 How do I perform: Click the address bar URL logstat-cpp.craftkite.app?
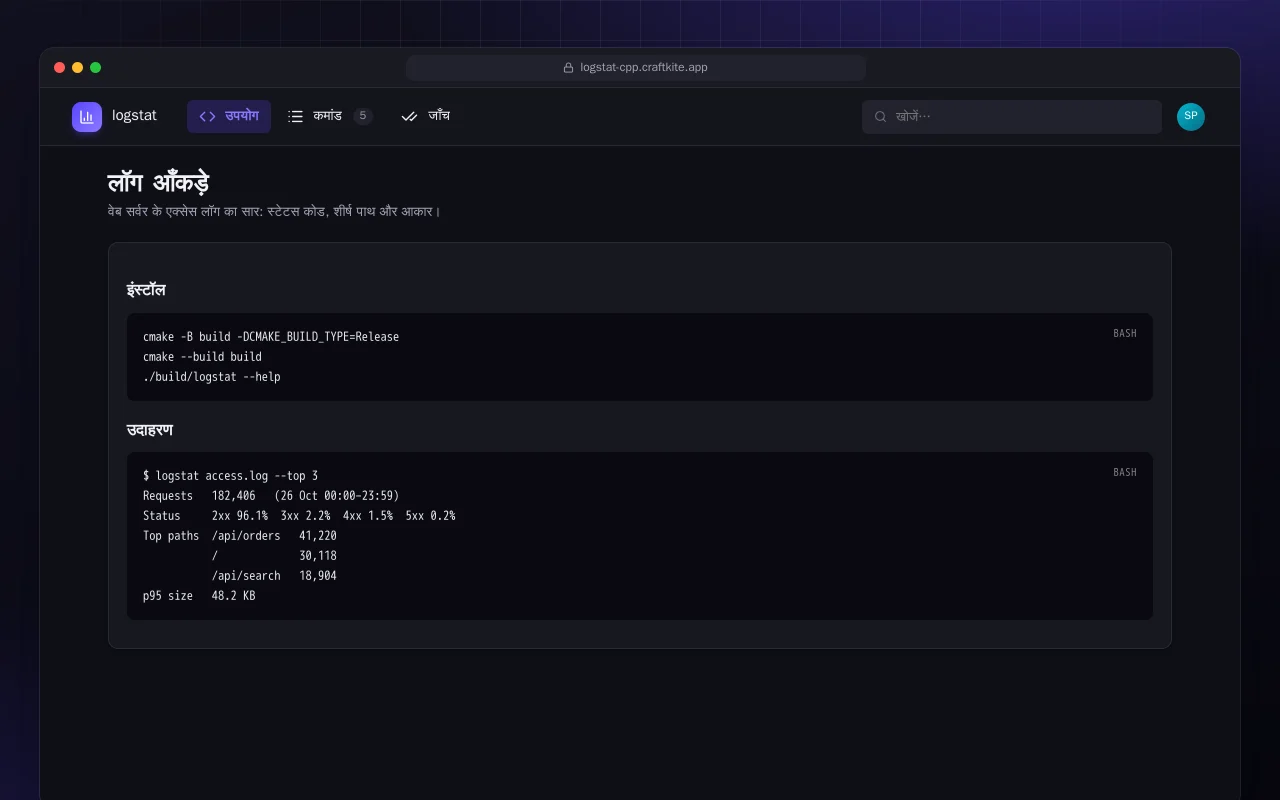pyautogui.click(x=644, y=68)
